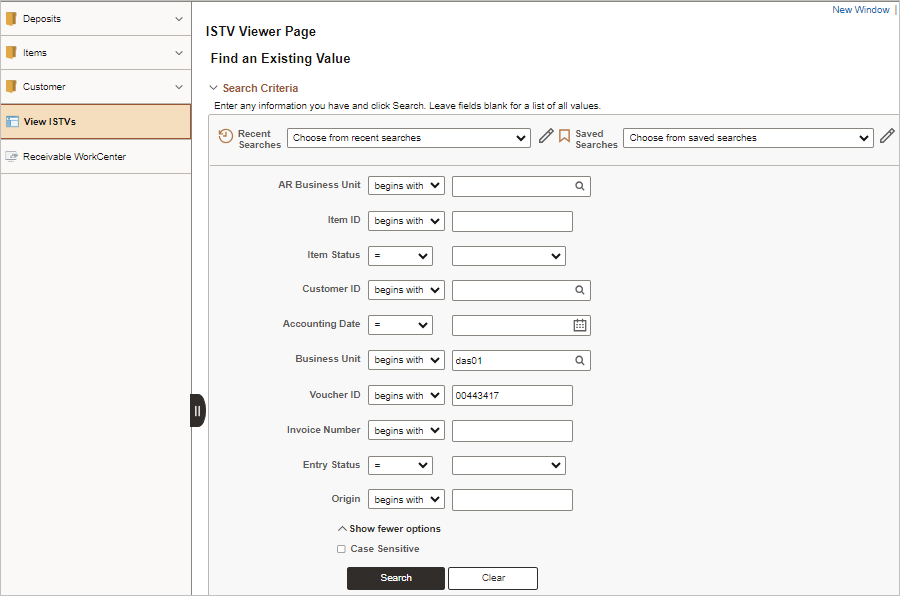The image size is (900, 596).
Task: Click Voucher ID field containing 00443417
Action: click(x=512, y=396)
